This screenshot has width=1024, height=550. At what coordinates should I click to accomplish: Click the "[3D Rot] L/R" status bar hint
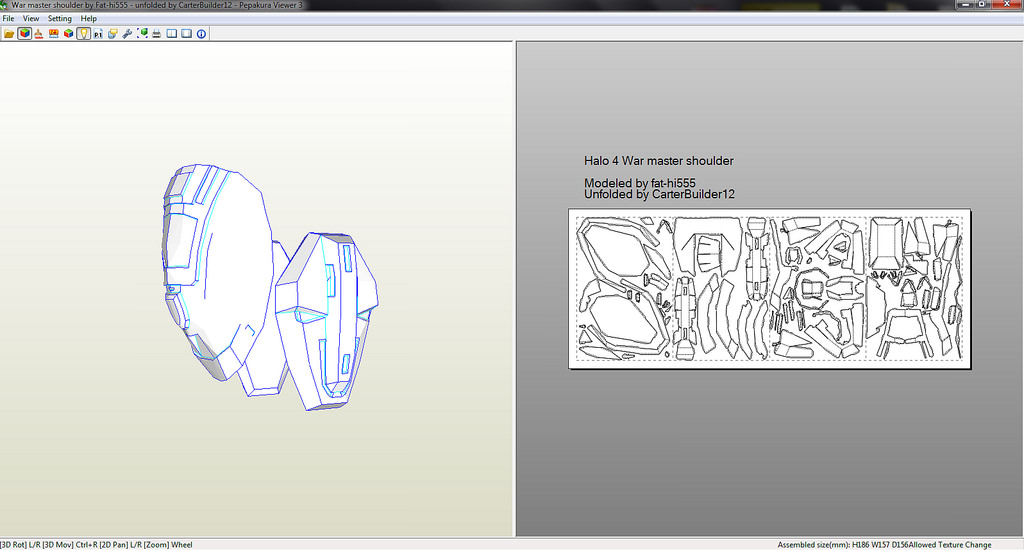pos(20,545)
